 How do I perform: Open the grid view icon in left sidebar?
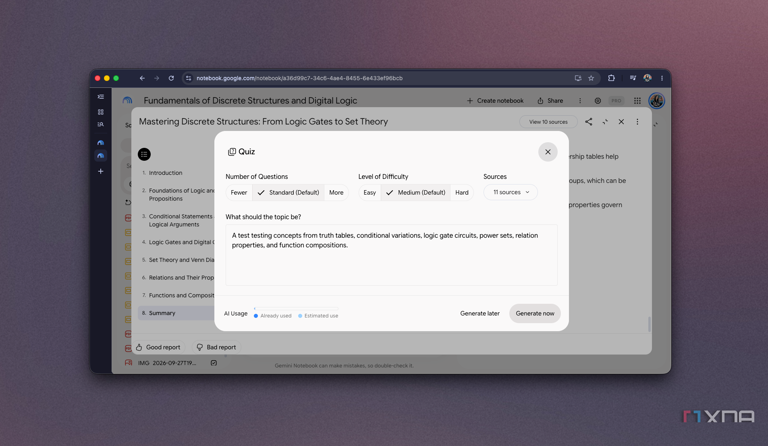tap(100, 112)
